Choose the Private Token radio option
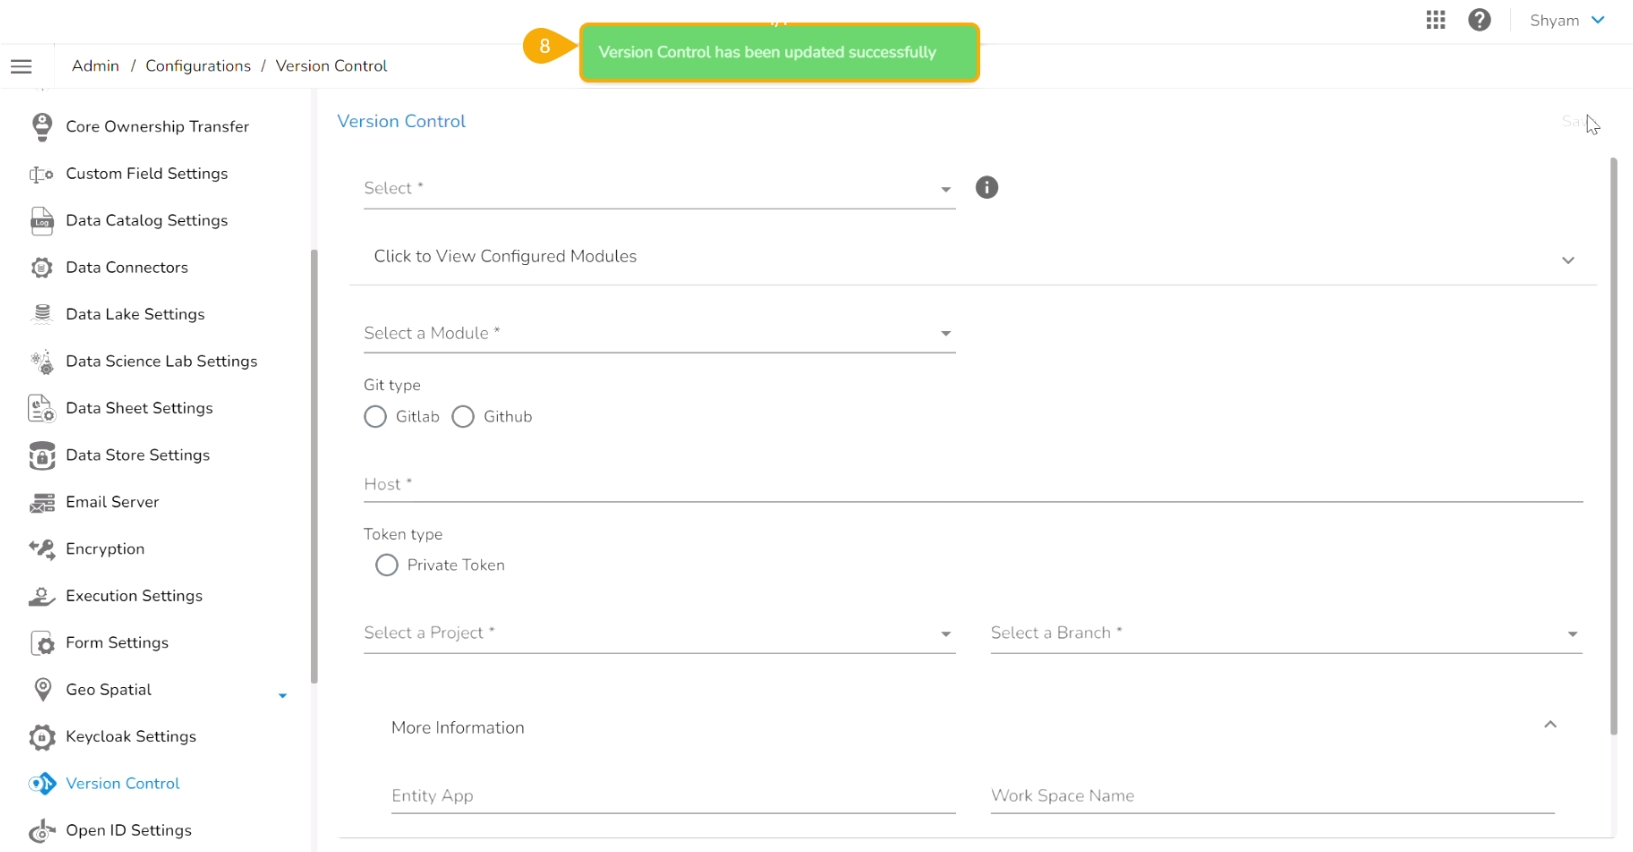Viewport: 1633px width, 852px height. click(387, 566)
